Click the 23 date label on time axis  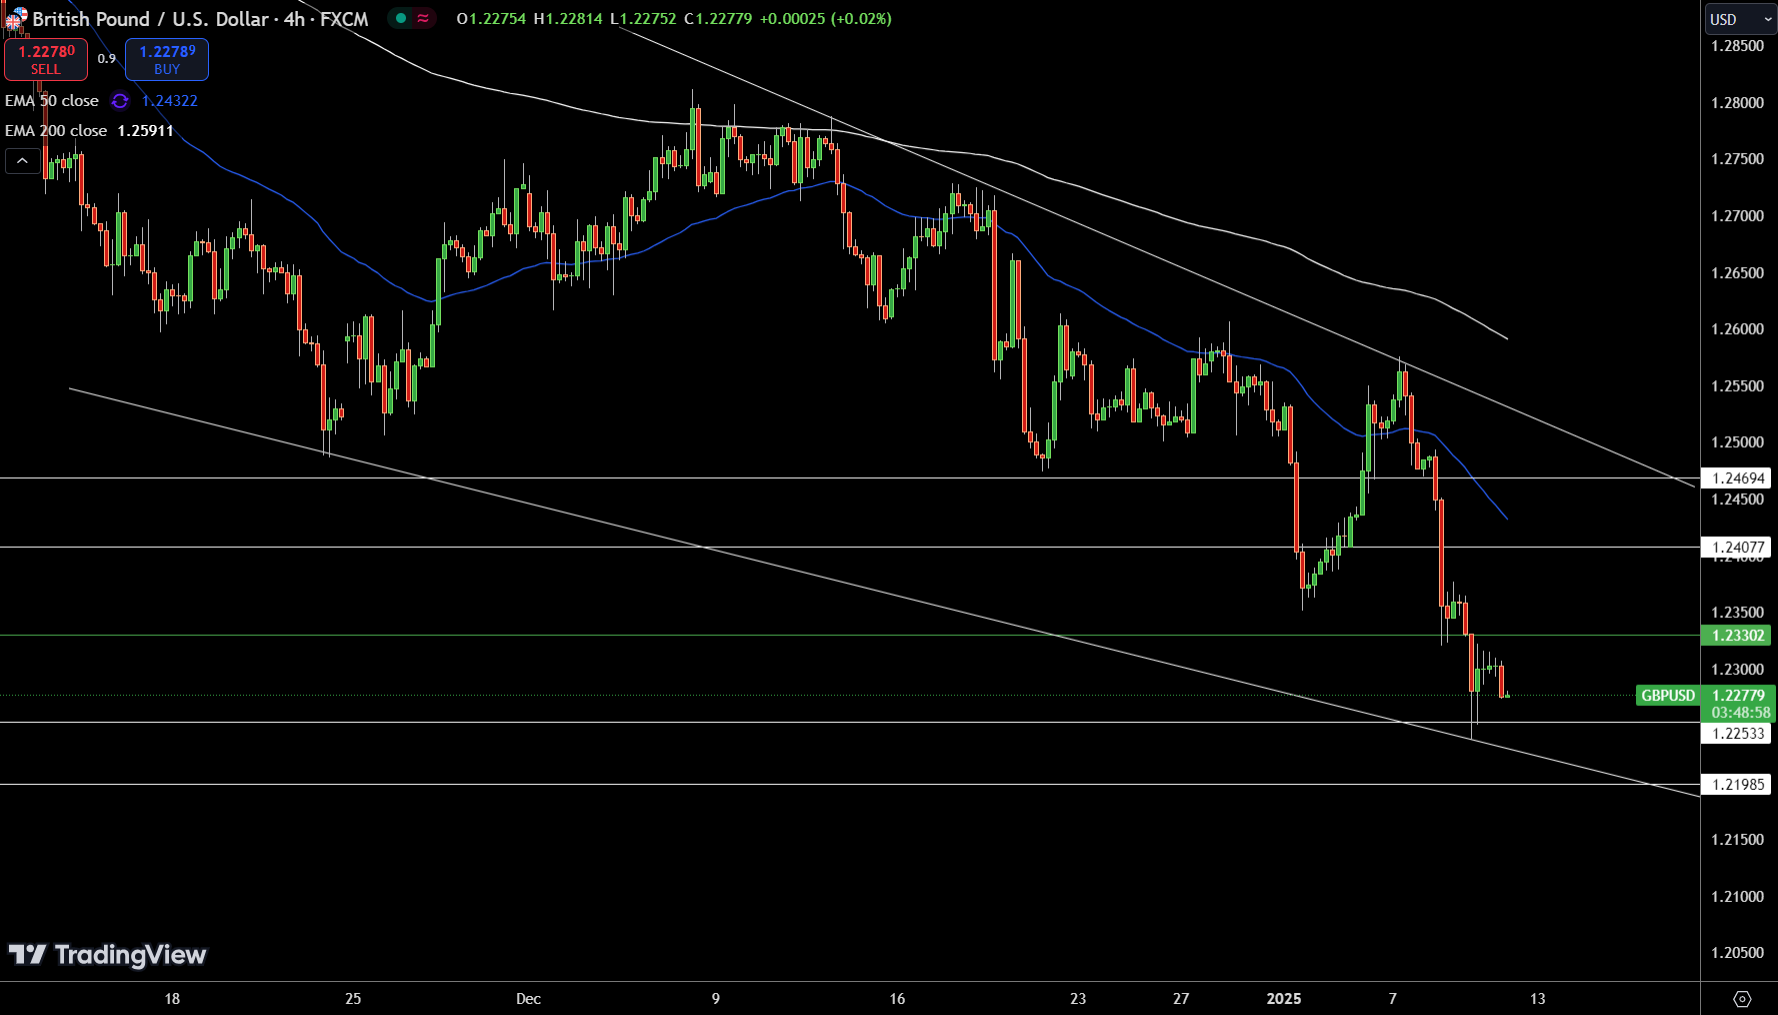click(x=1078, y=998)
